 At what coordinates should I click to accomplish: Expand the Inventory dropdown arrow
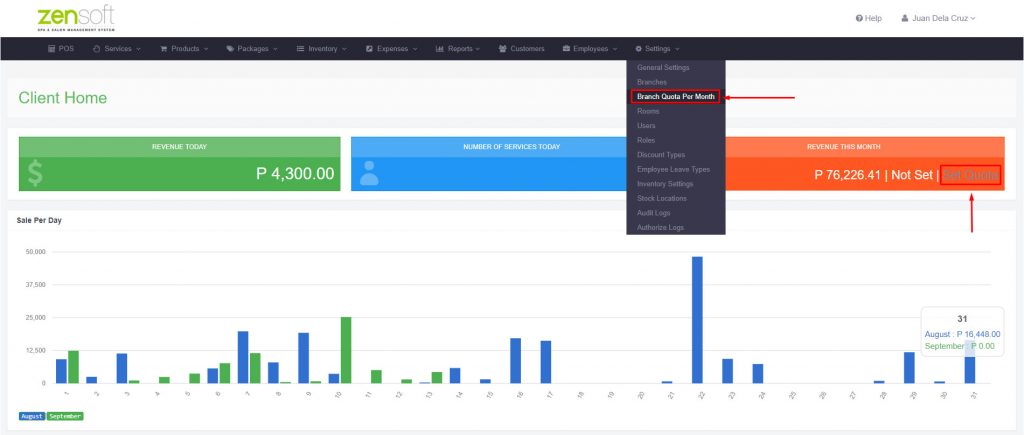tap(344, 49)
